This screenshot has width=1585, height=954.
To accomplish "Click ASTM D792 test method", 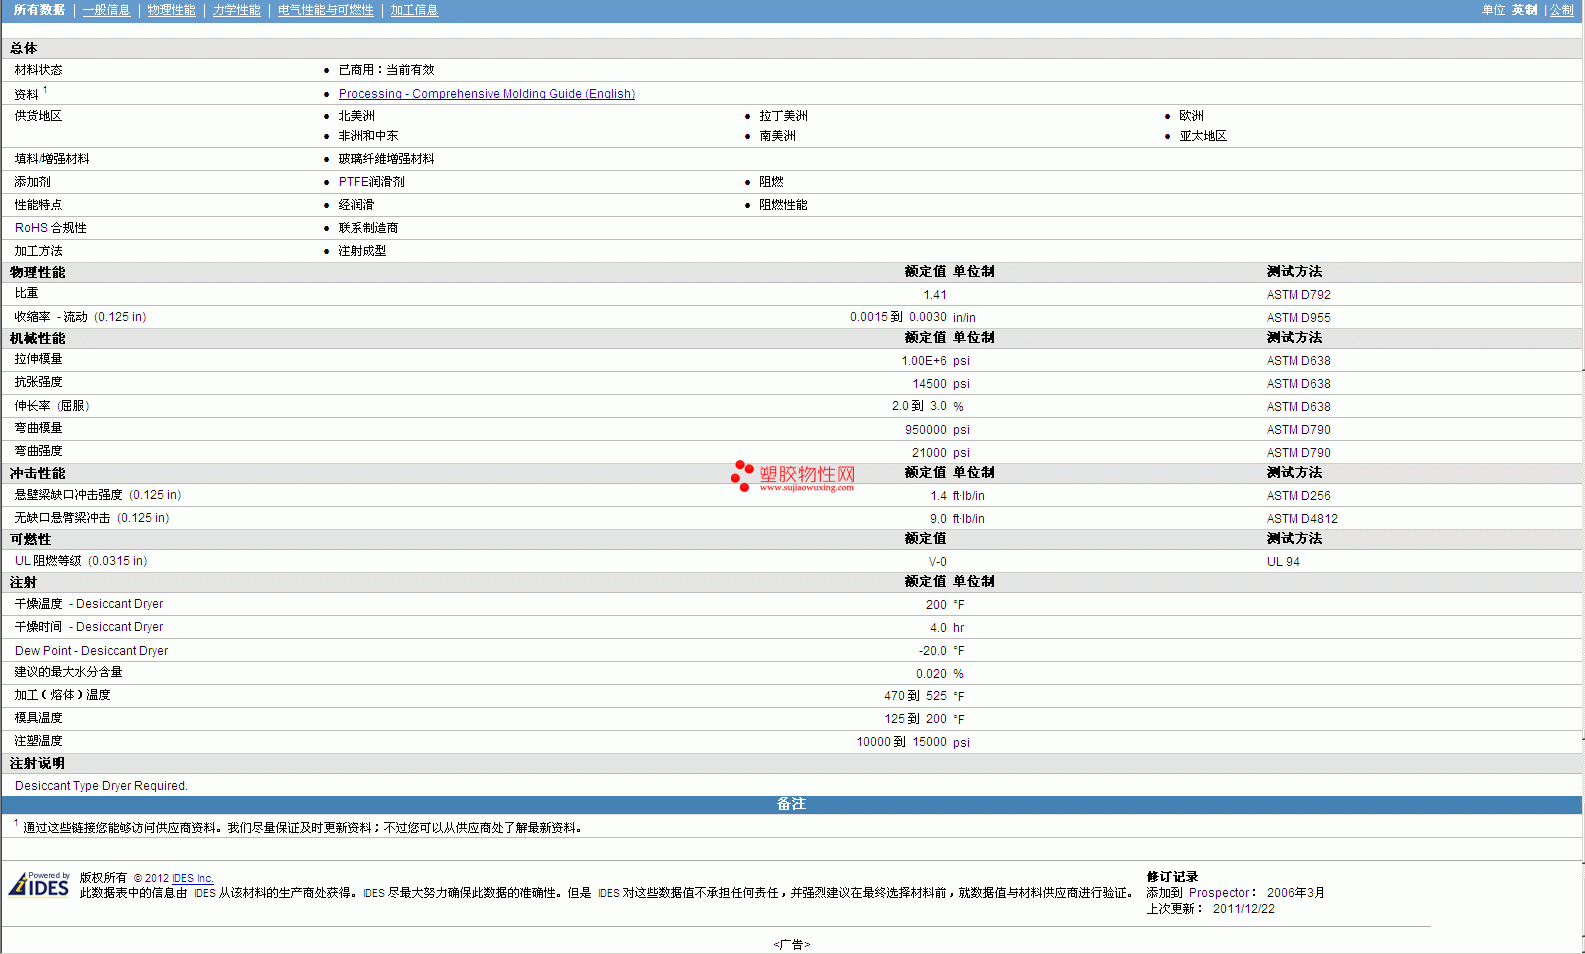I will tap(1298, 295).
